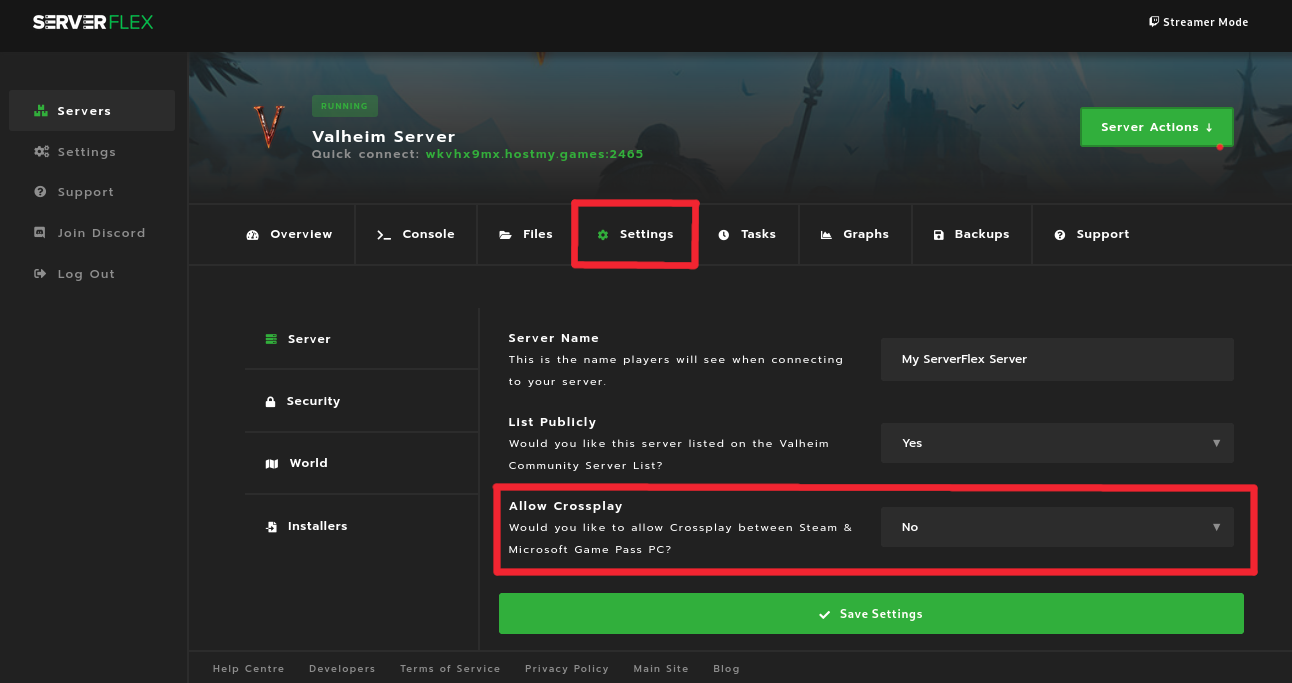The height and width of the screenshot is (683, 1292).
Task: Click the ServerFlex logo
Action: click(x=93, y=22)
